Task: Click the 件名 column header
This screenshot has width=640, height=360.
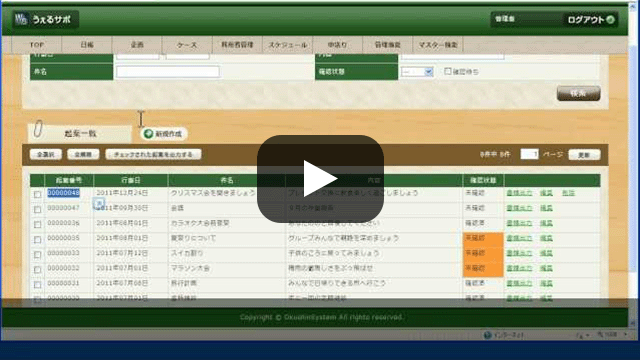Action: click(227, 180)
